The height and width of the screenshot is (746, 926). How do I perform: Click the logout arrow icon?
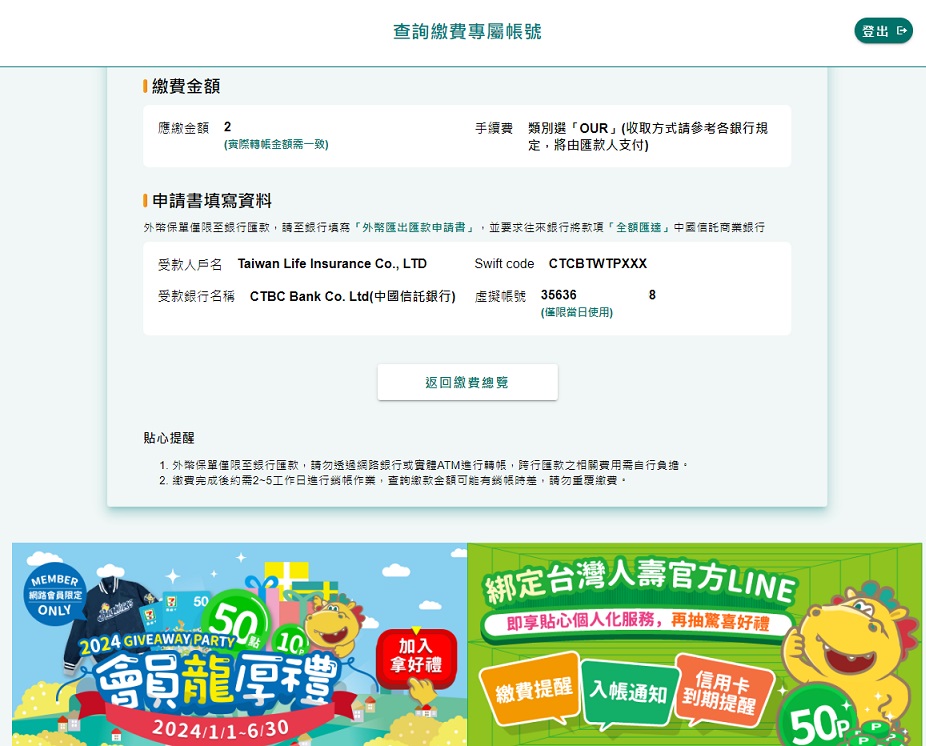pos(901,31)
